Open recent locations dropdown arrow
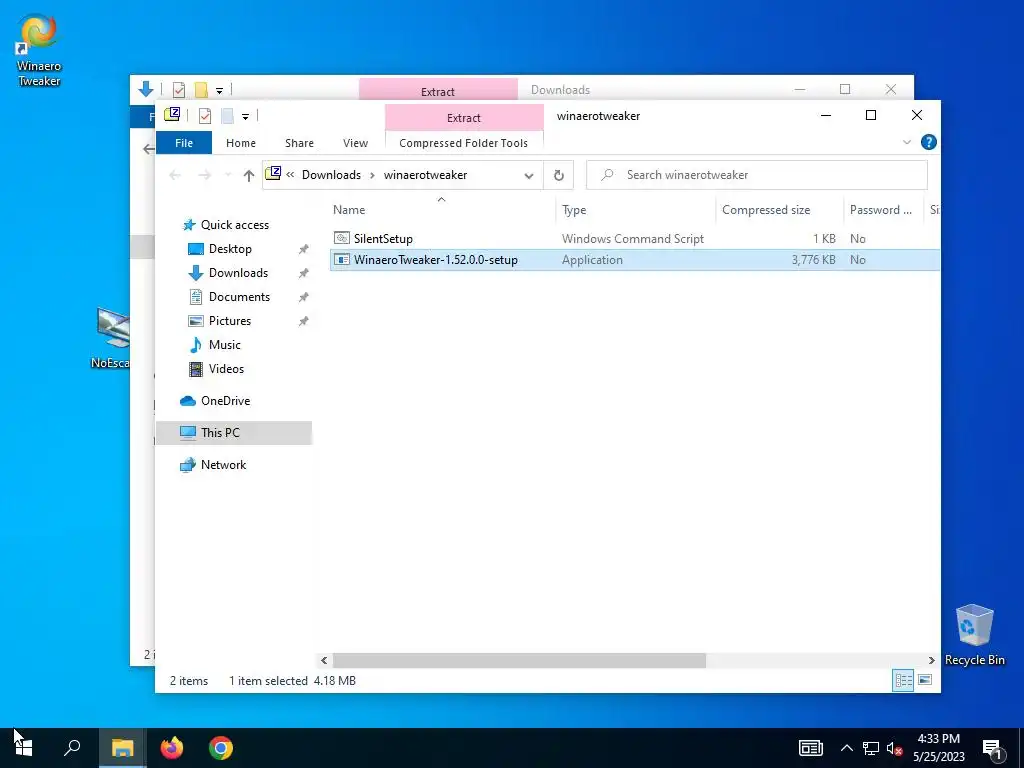 coord(227,175)
